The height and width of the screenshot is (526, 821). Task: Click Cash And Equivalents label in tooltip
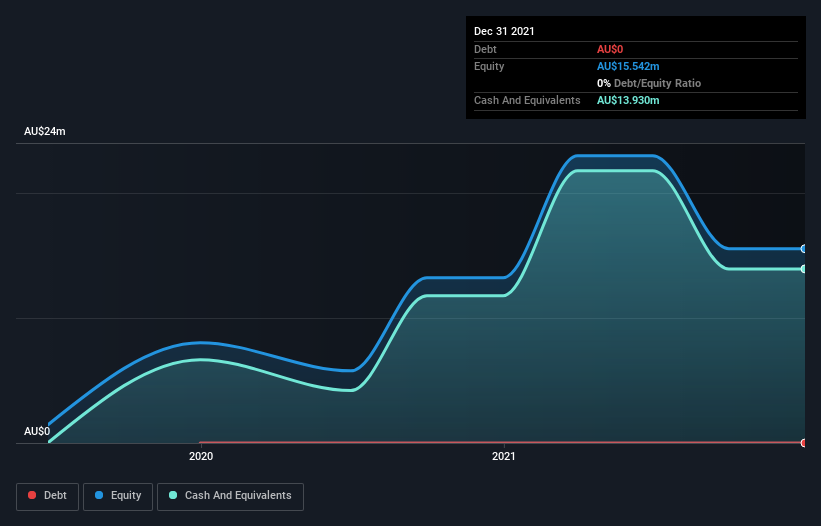pos(527,100)
